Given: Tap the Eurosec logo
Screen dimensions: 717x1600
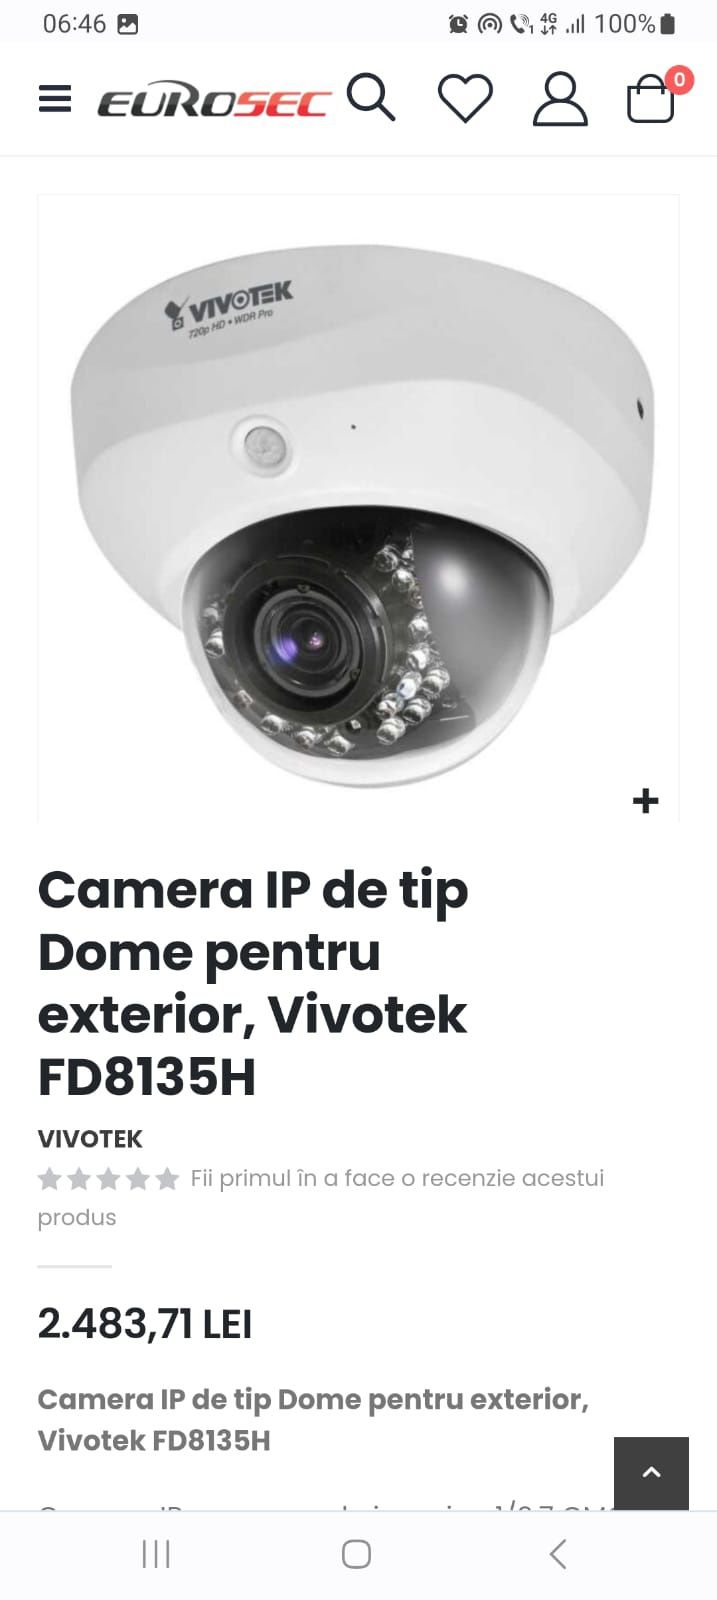Looking at the screenshot, I should click(214, 102).
